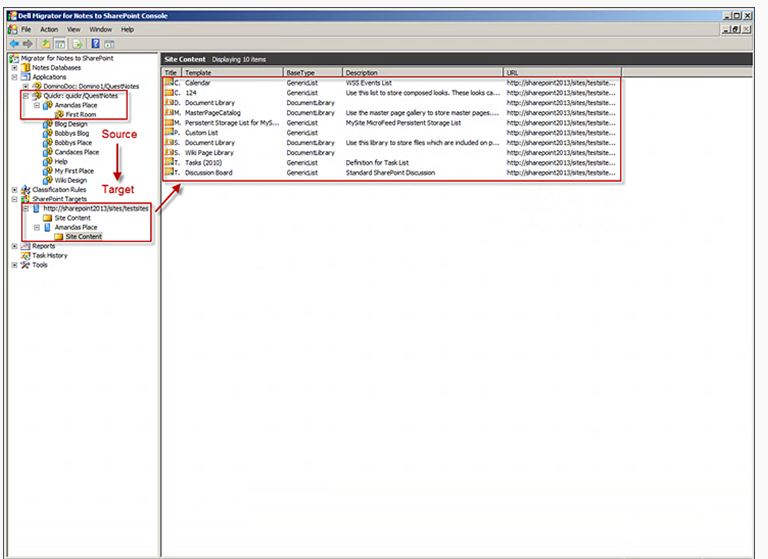The image size is (768, 559).
Task: Click the Classification Rules node icon
Action: [26, 190]
